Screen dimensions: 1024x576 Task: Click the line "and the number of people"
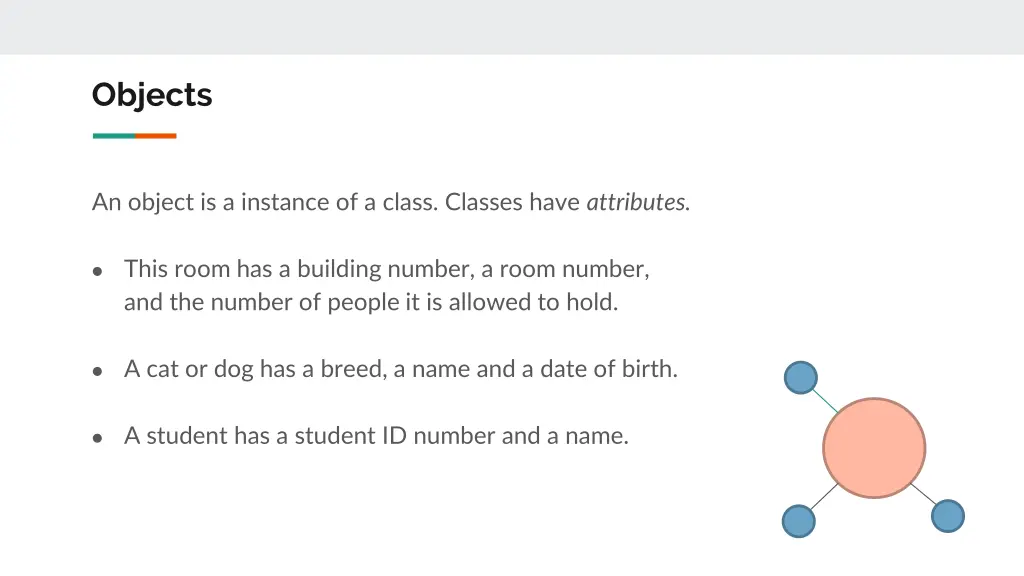point(371,302)
